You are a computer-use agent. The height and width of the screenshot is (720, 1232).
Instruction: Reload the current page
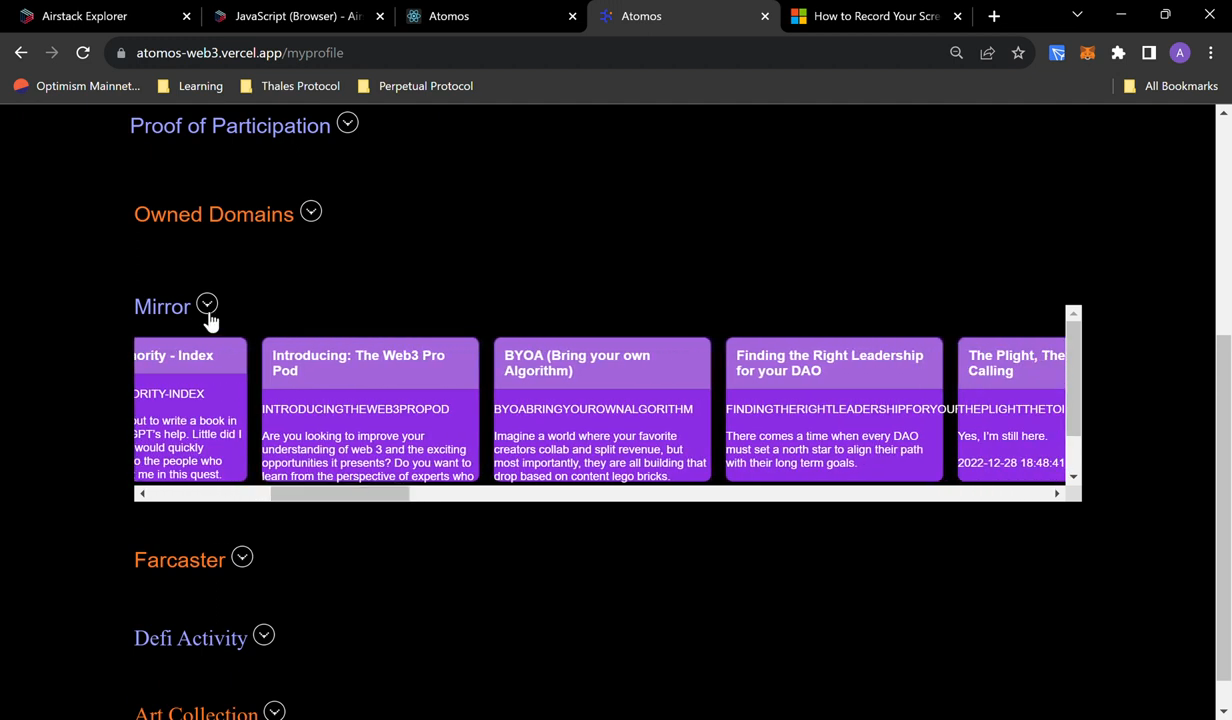pyautogui.click(x=83, y=53)
